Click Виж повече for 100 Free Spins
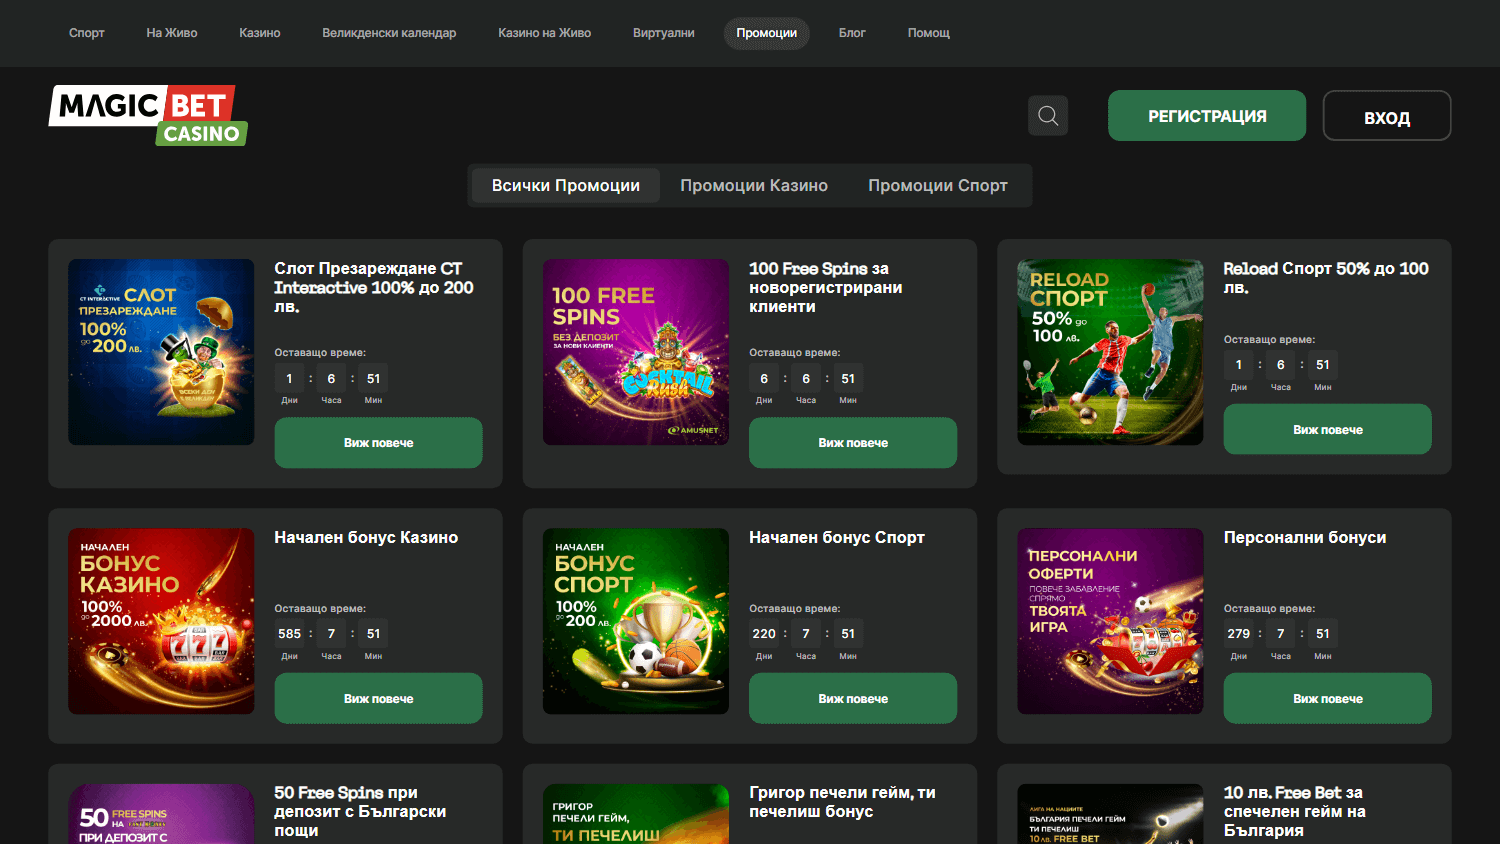 [x=853, y=443]
